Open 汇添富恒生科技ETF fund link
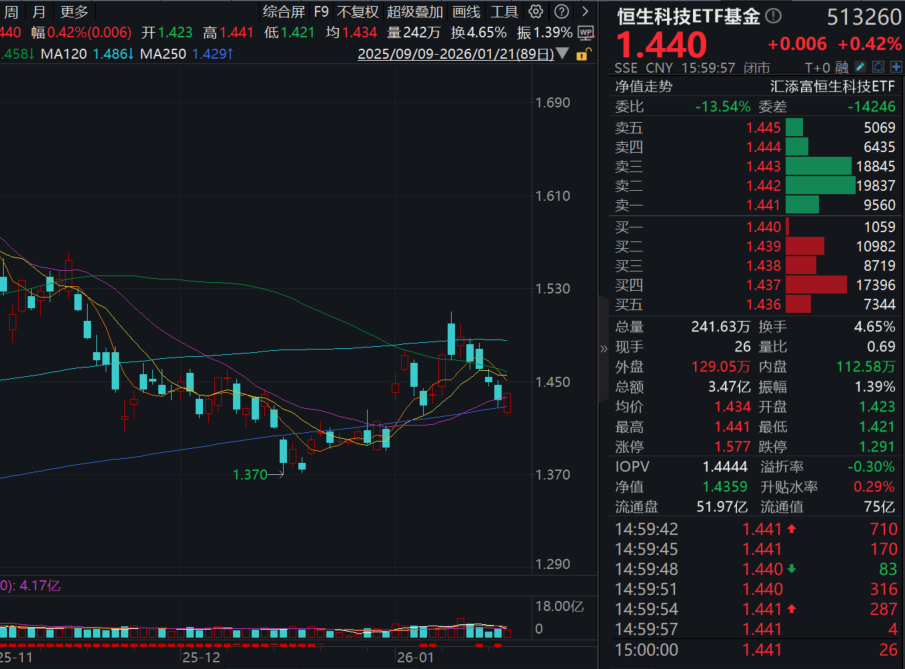The width and height of the screenshot is (905, 669). (832, 87)
